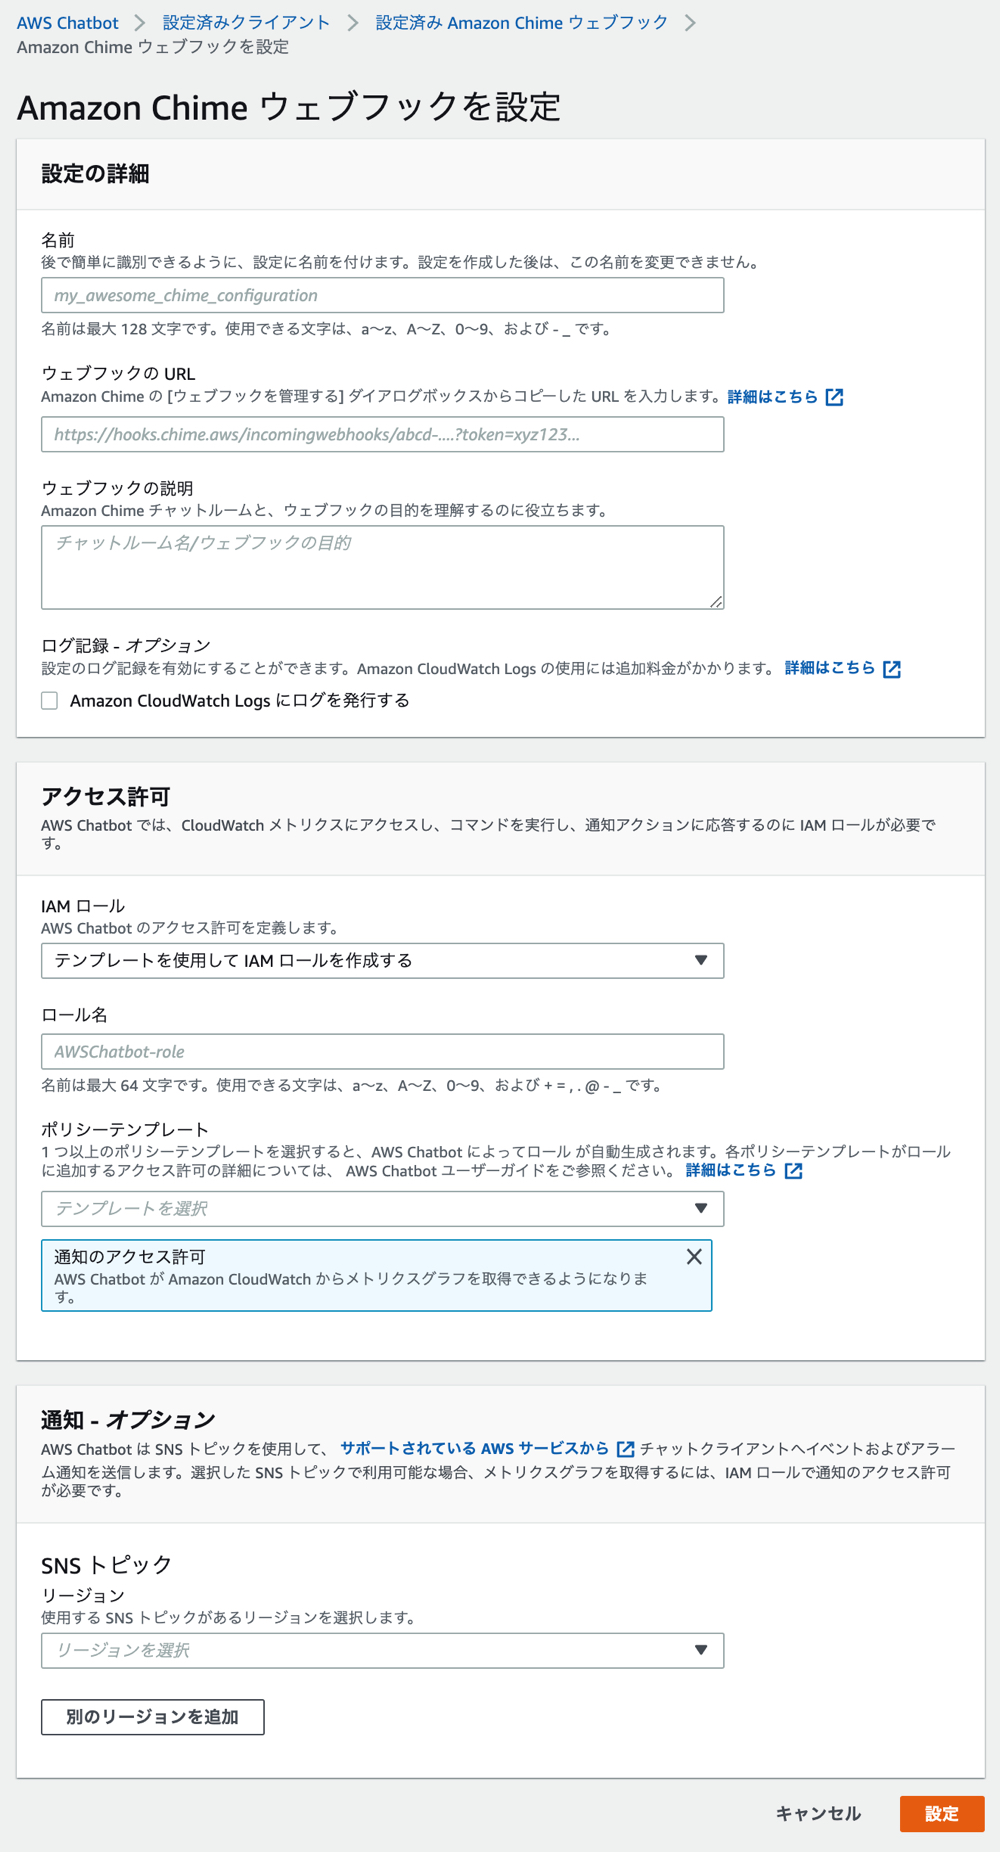Viewport: 1000px width, 1852px height.
Task: Open 詳細はこちら link under ポリシーテンプレート
Action: click(x=731, y=1170)
